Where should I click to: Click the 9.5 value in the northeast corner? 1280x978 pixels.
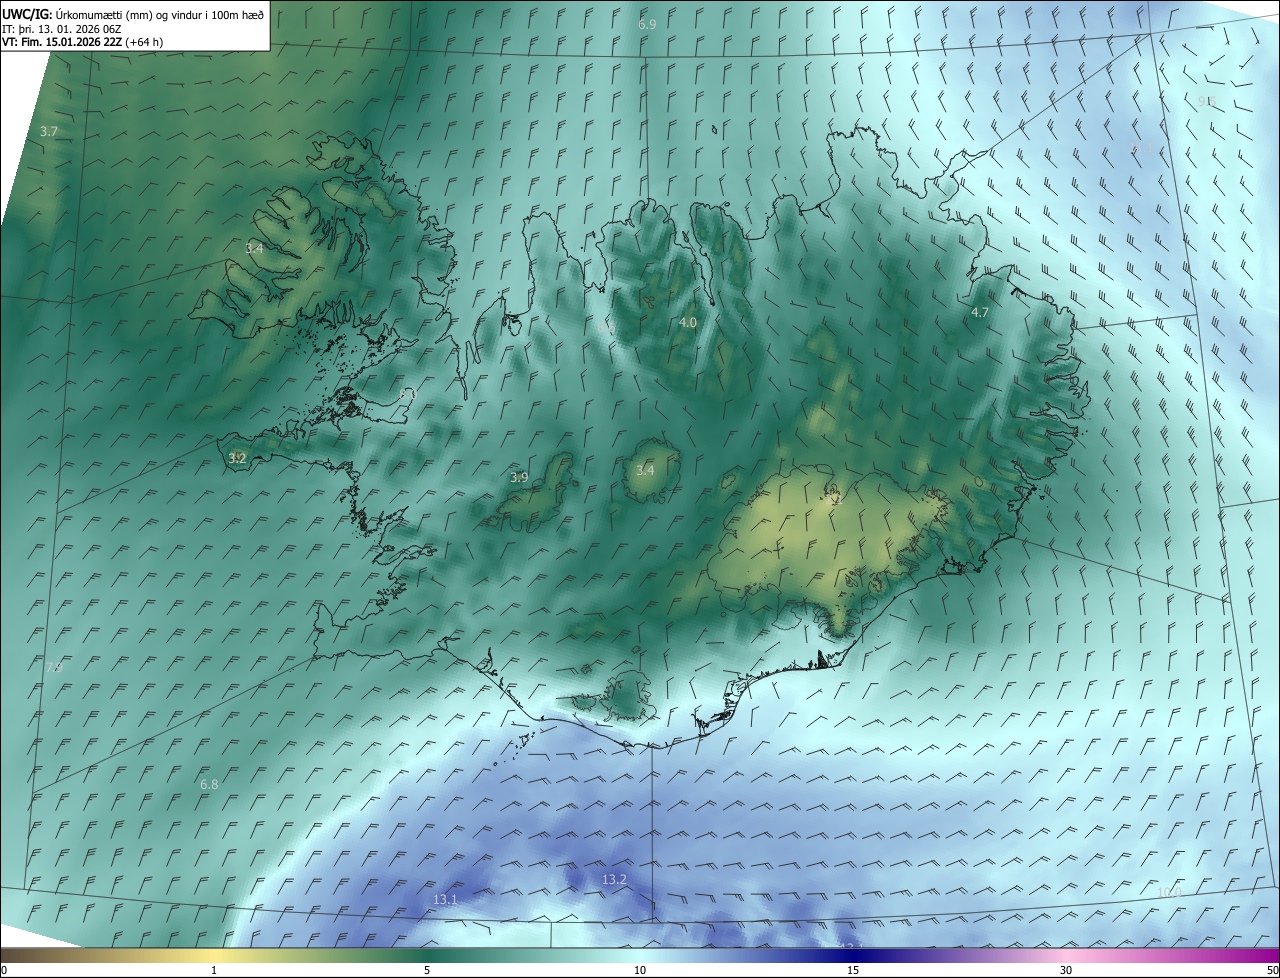(1206, 102)
